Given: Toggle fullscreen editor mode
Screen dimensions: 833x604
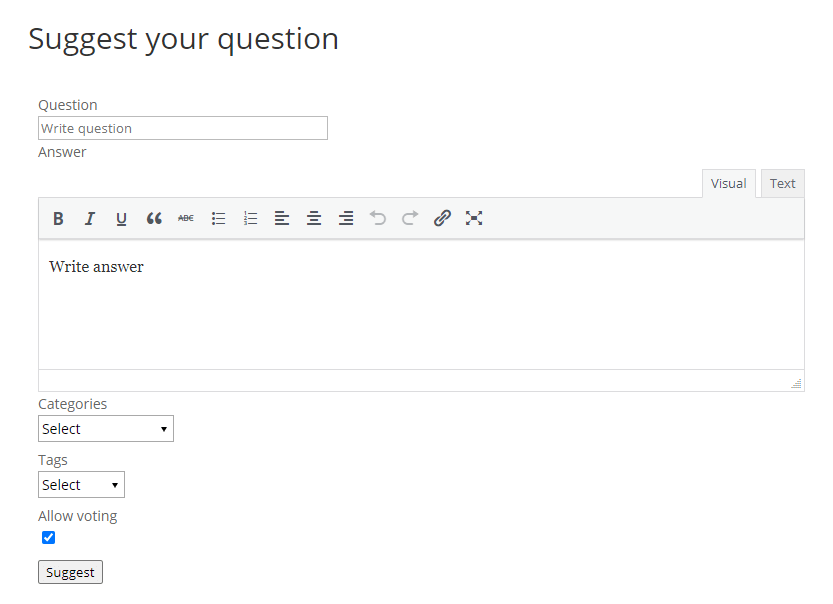Looking at the screenshot, I should click(474, 218).
